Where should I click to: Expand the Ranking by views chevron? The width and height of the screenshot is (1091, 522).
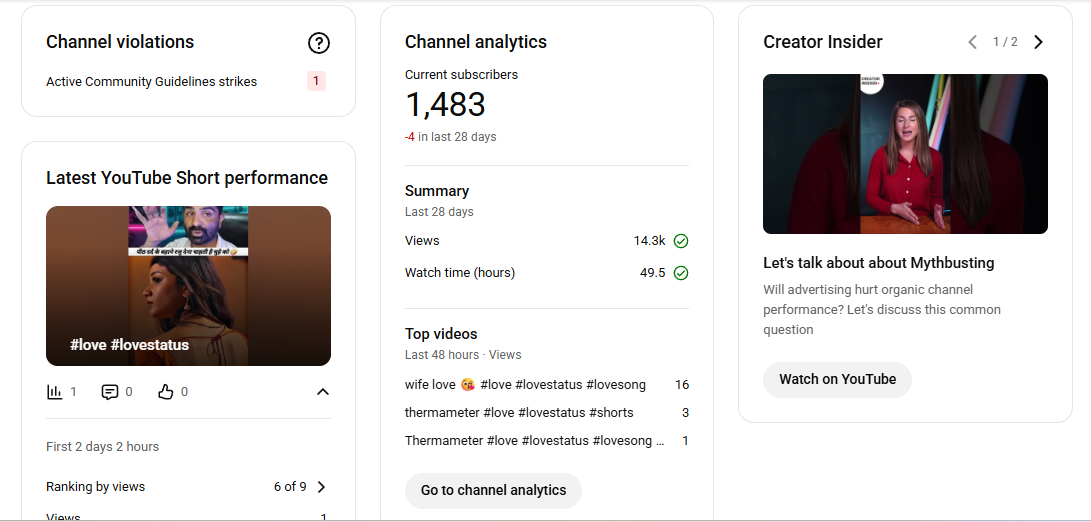tap(321, 487)
